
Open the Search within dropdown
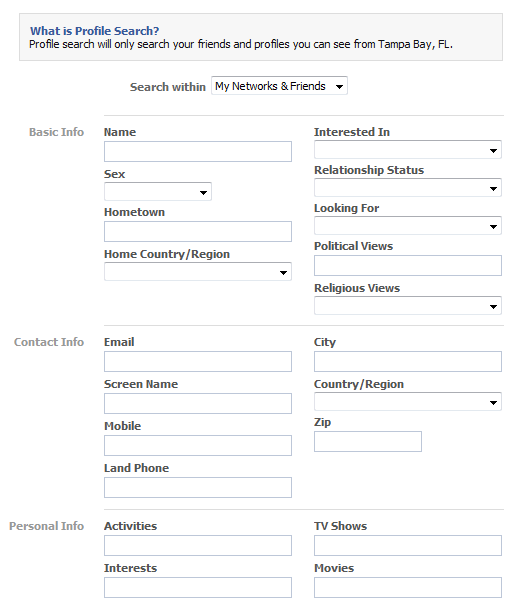[279, 86]
